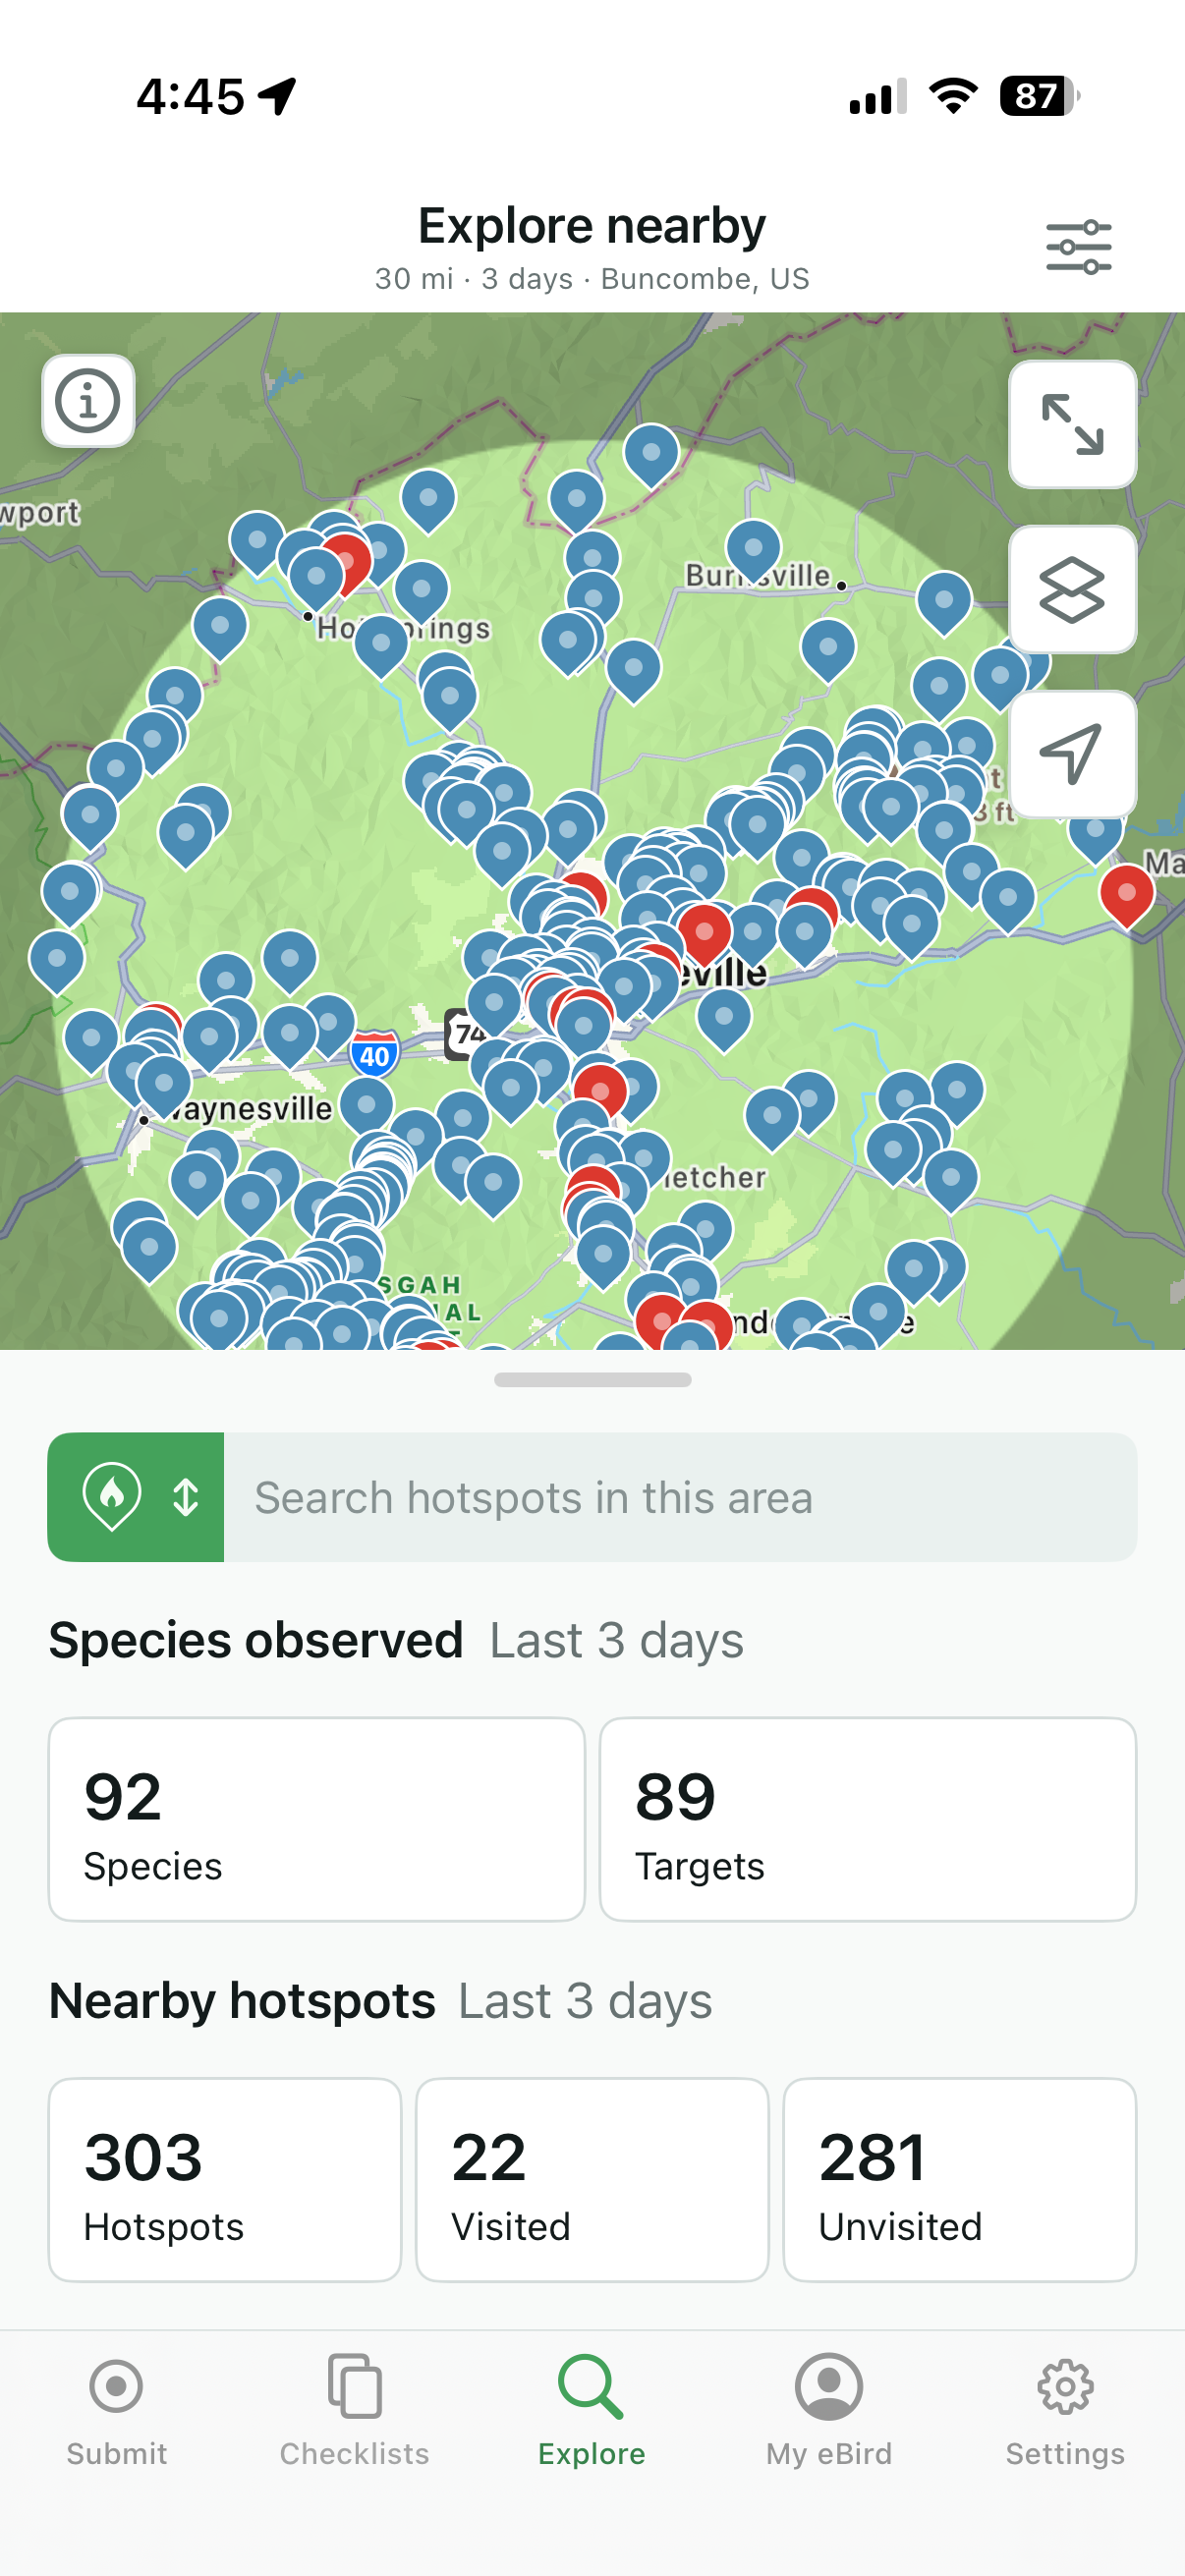Tap the Interstate 40 shield on map
Screen dimensions: 1185x2576
375,1055
